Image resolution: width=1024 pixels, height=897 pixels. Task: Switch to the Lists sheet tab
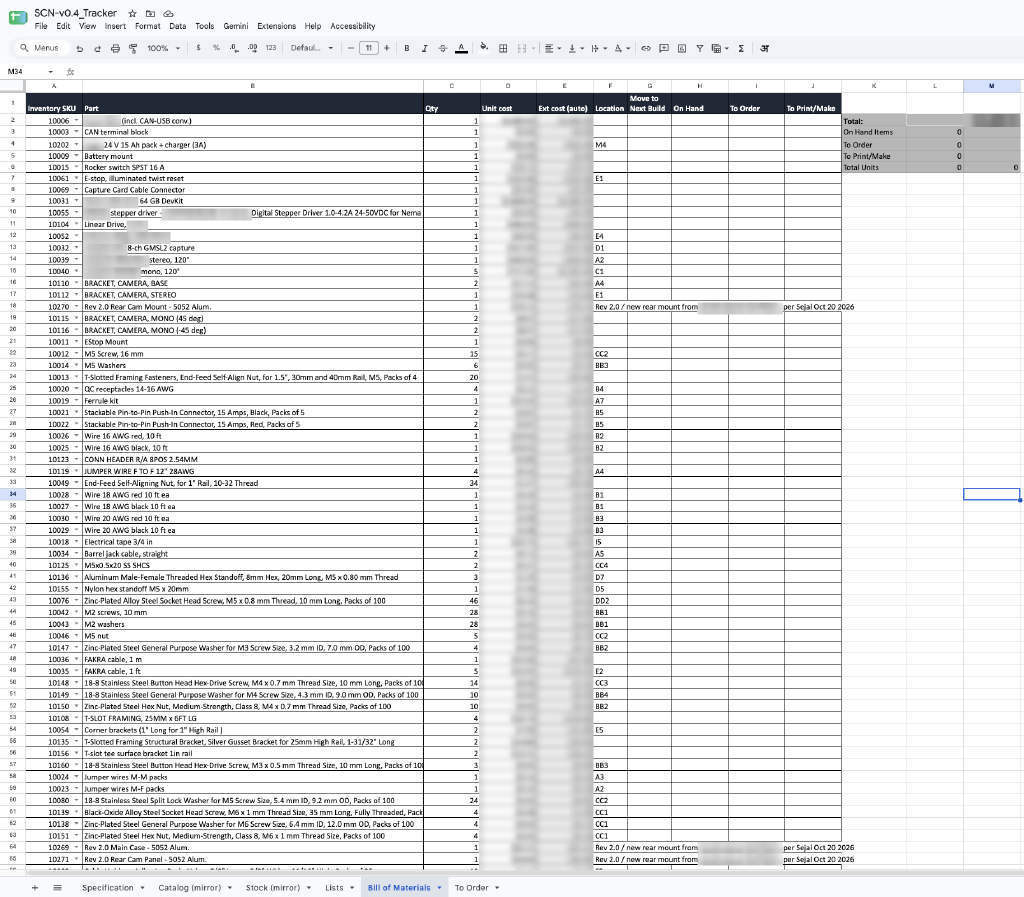point(334,887)
